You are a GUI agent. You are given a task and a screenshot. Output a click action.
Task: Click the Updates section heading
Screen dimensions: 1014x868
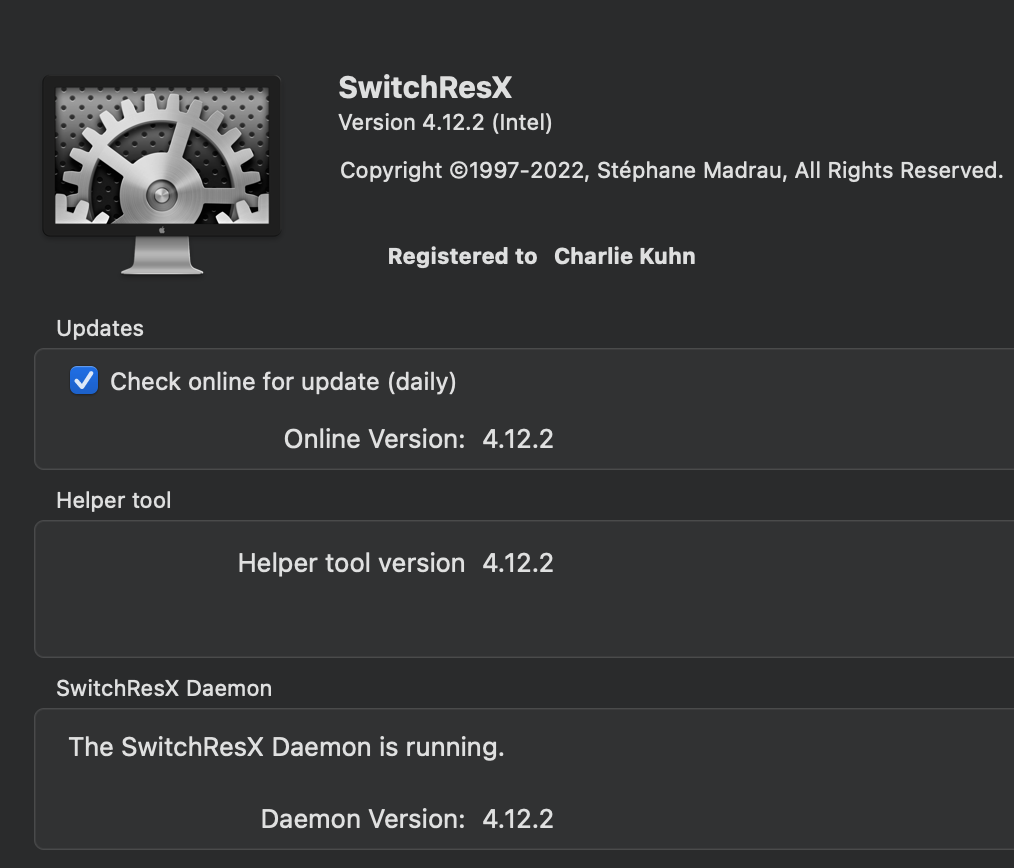(x=100, y=328)
